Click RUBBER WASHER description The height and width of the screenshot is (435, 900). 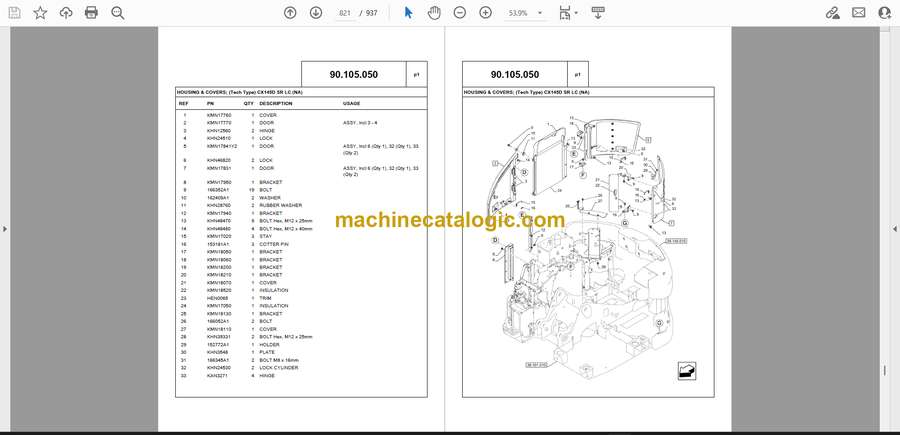[x=281, y=205]
